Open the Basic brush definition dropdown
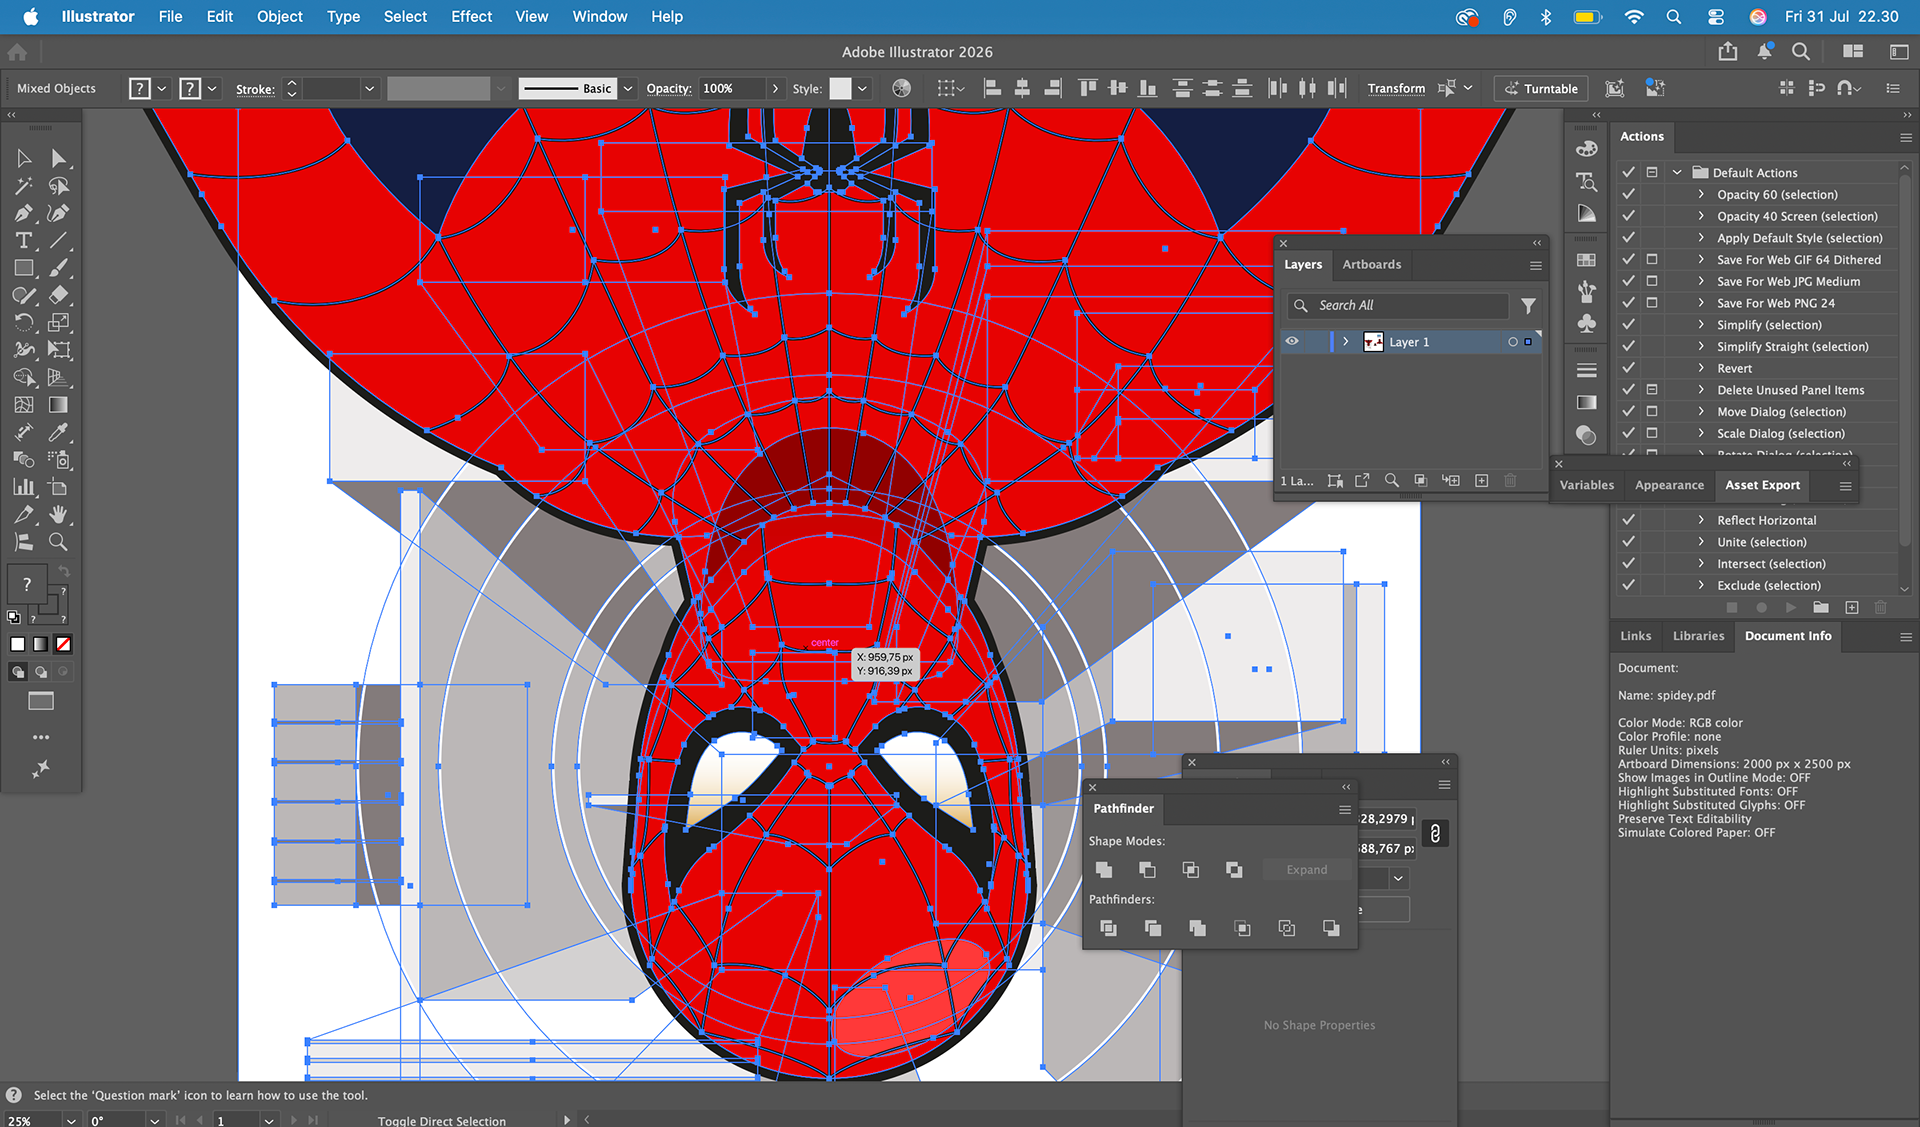The image size is (1920, 1127). 628,89
